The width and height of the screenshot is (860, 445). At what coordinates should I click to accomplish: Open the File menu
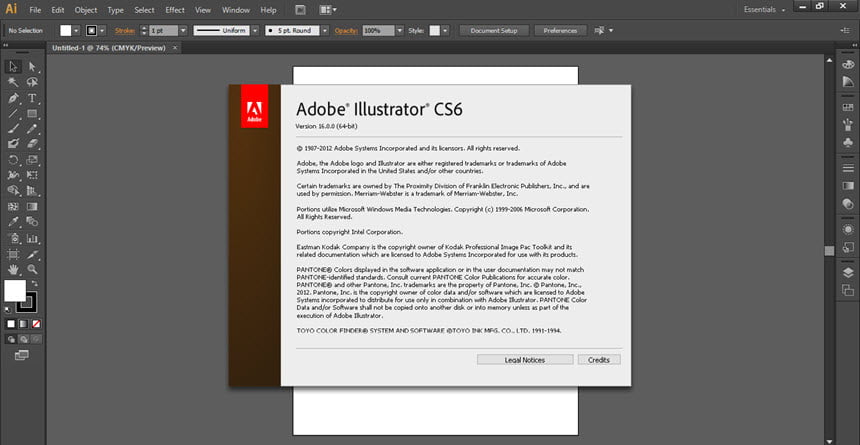35,10
